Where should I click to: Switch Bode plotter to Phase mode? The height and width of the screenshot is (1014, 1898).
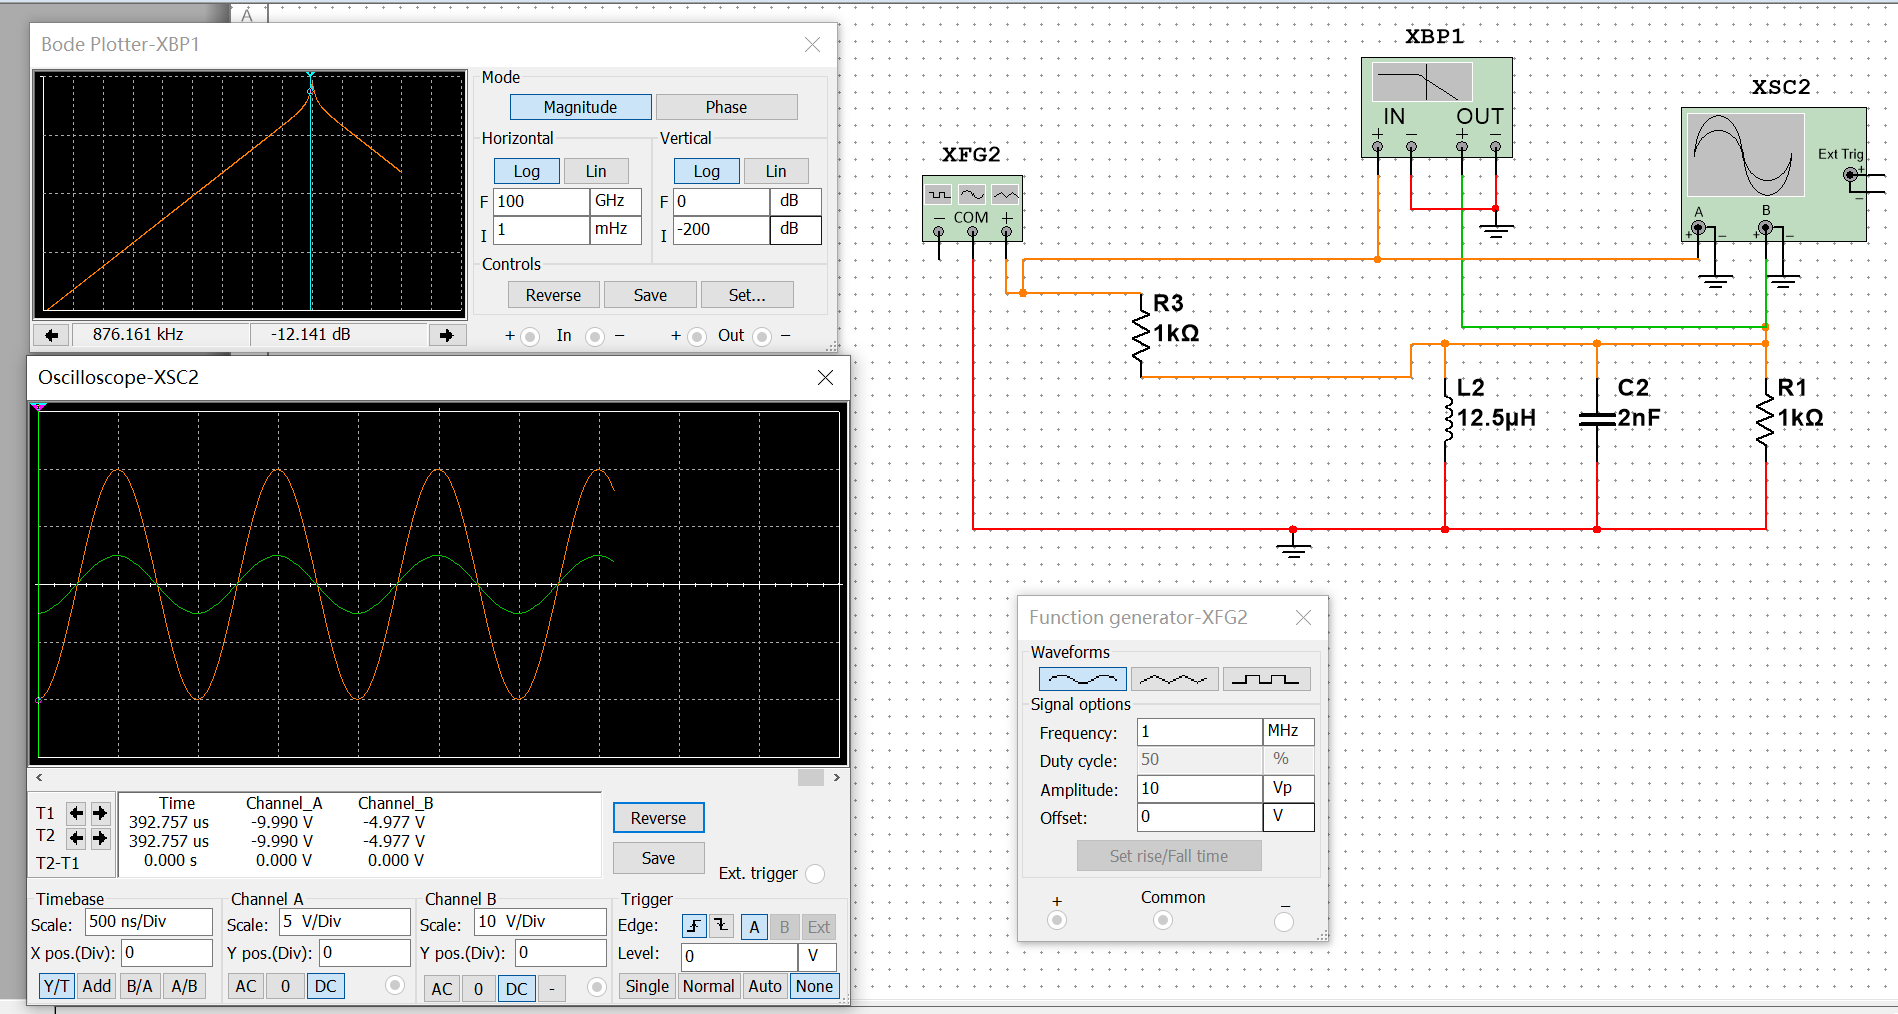[726, 107]
